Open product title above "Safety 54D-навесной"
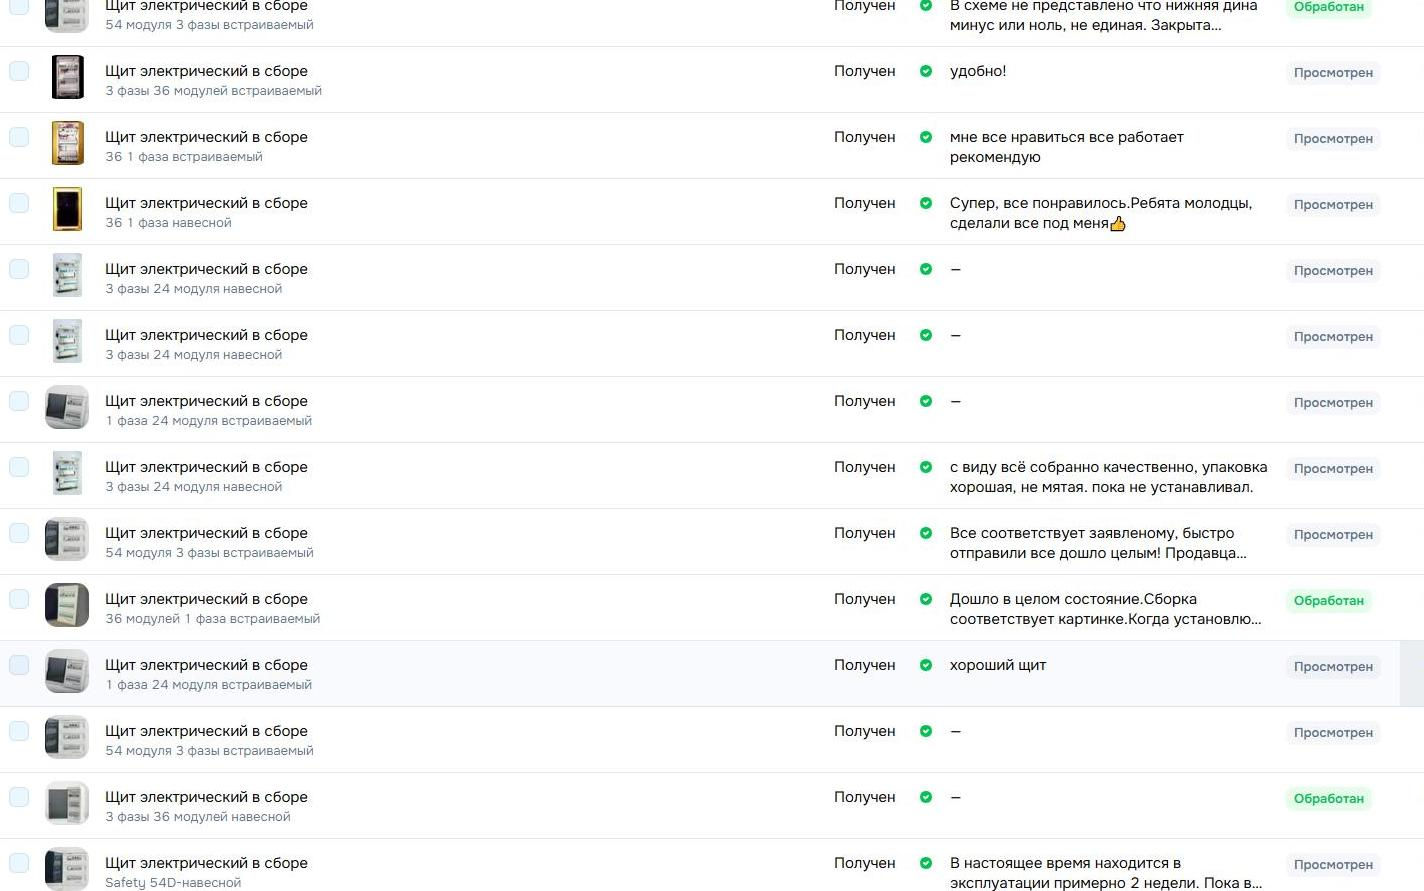Screen dimensions: 1424x891 pyautogui.click(x=206, y=863)
